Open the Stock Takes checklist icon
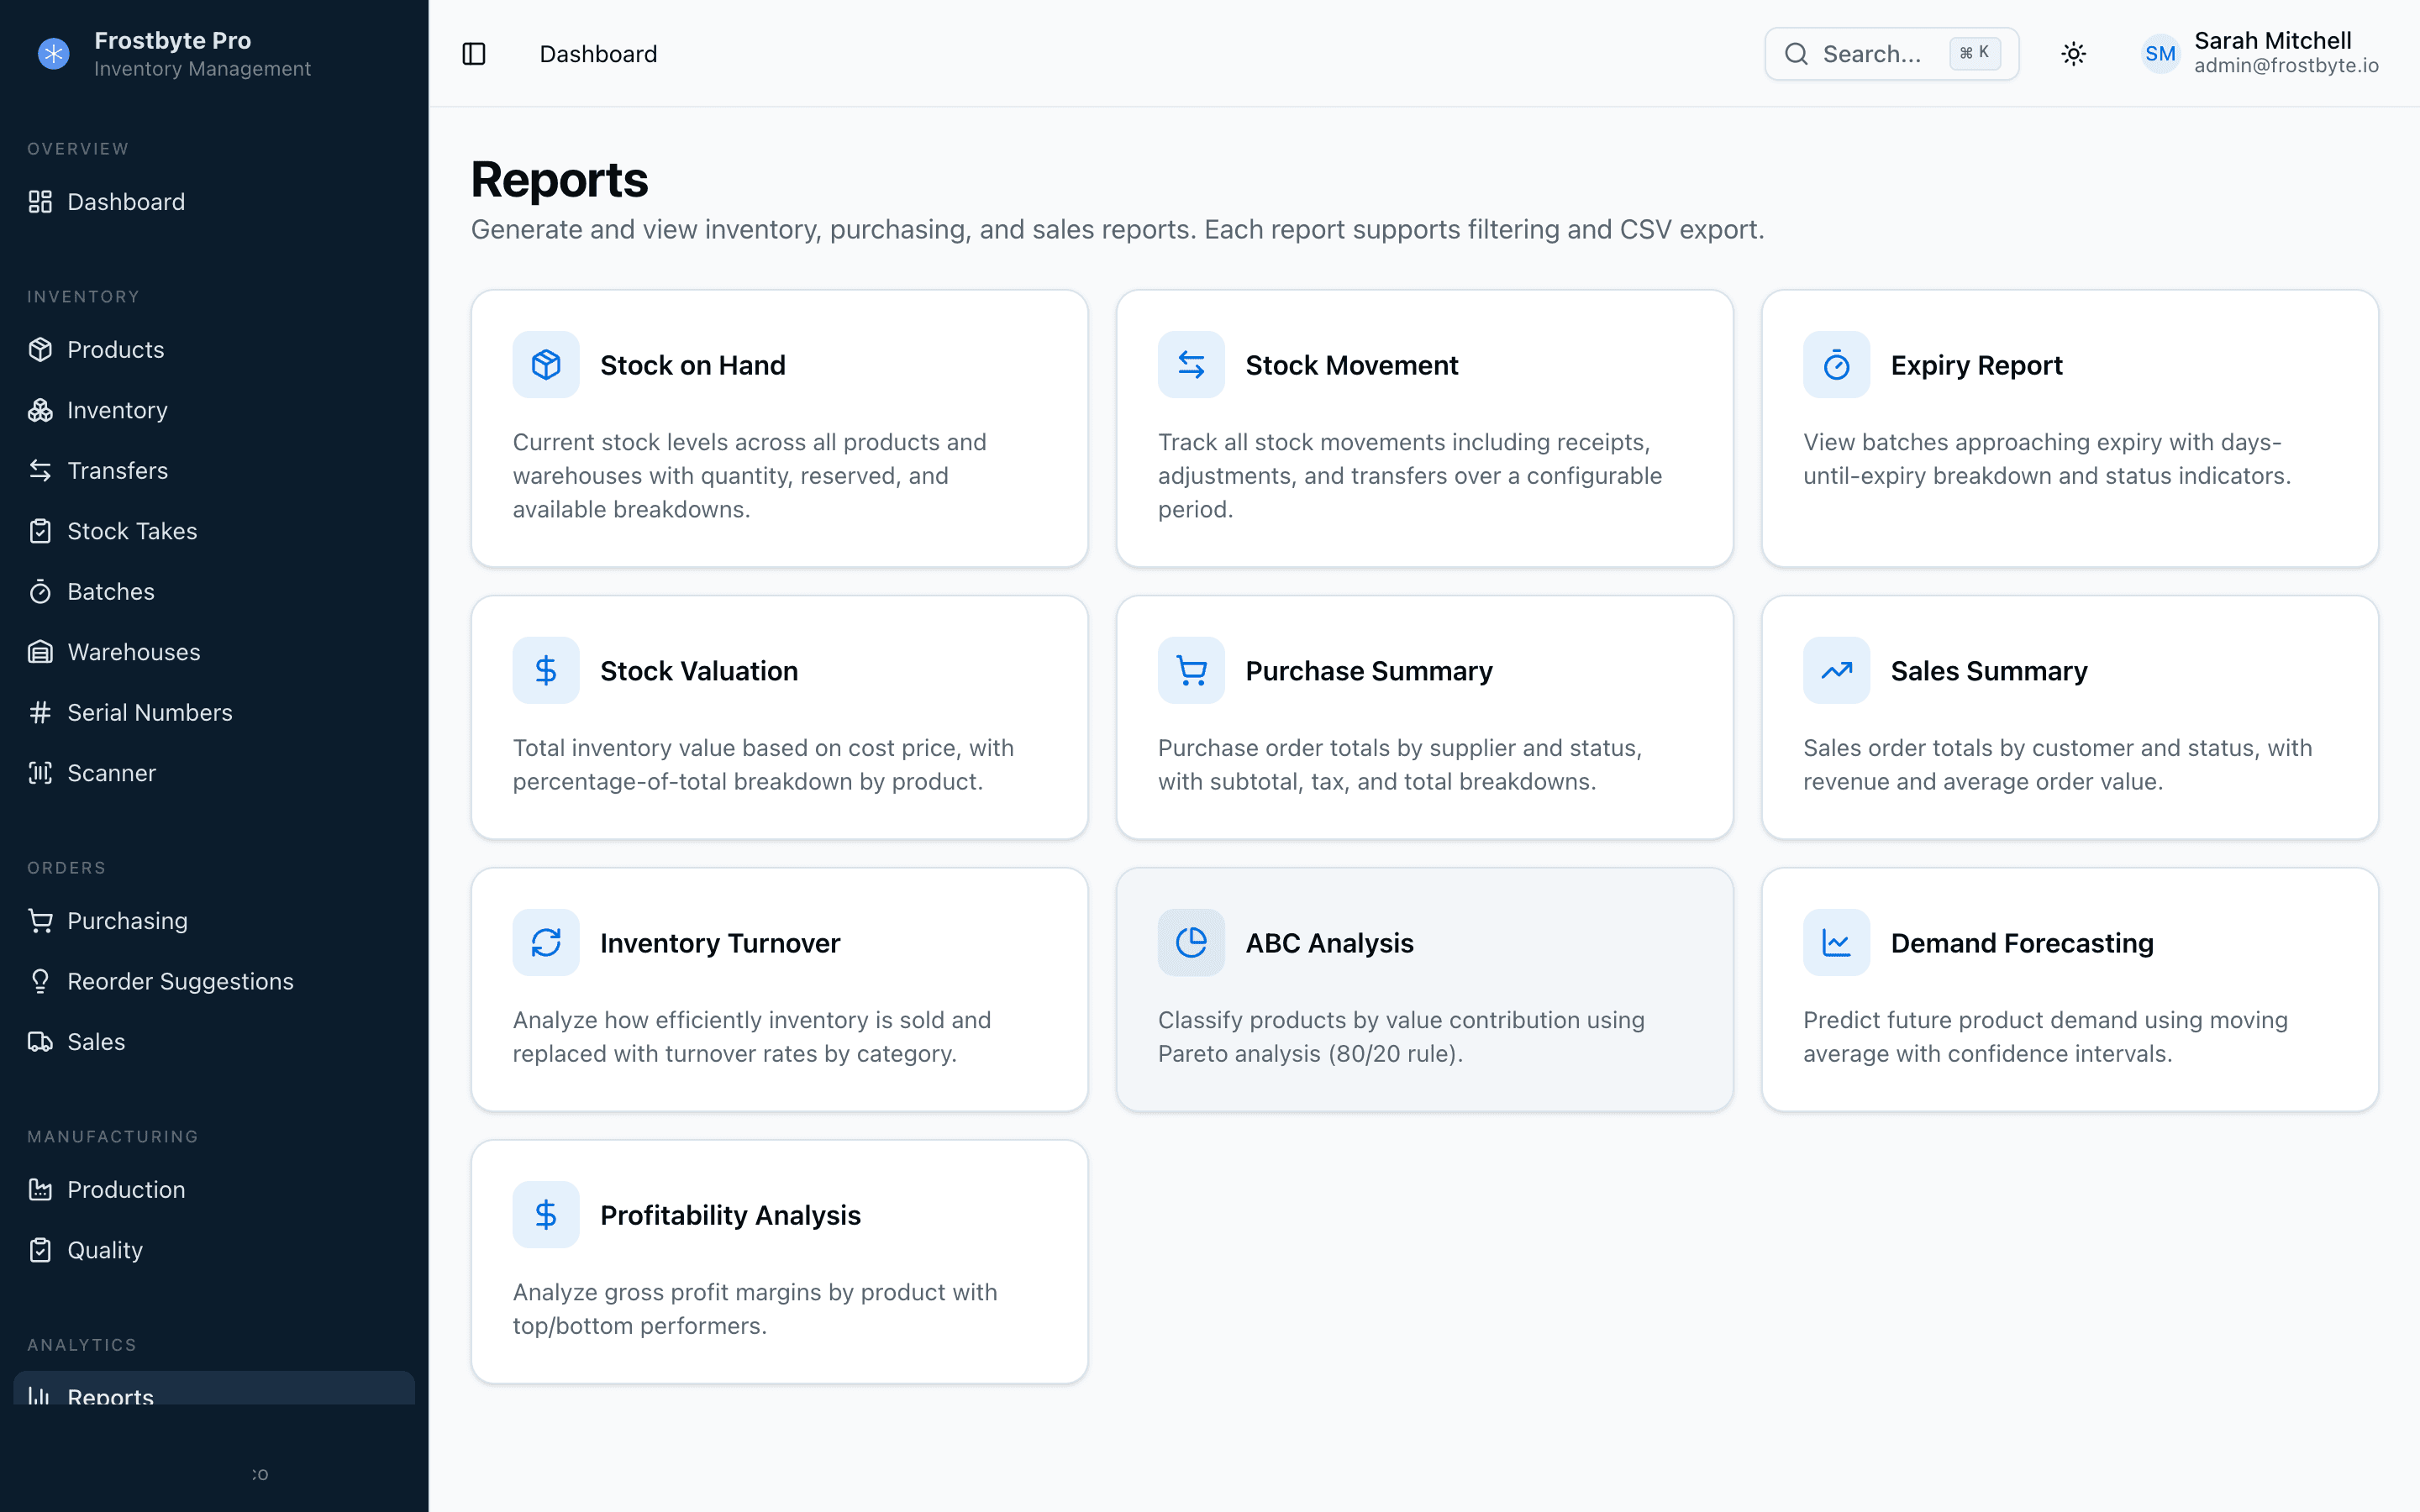Image resolution: width=2420 pixels, height=1512 pixels. 40,530
